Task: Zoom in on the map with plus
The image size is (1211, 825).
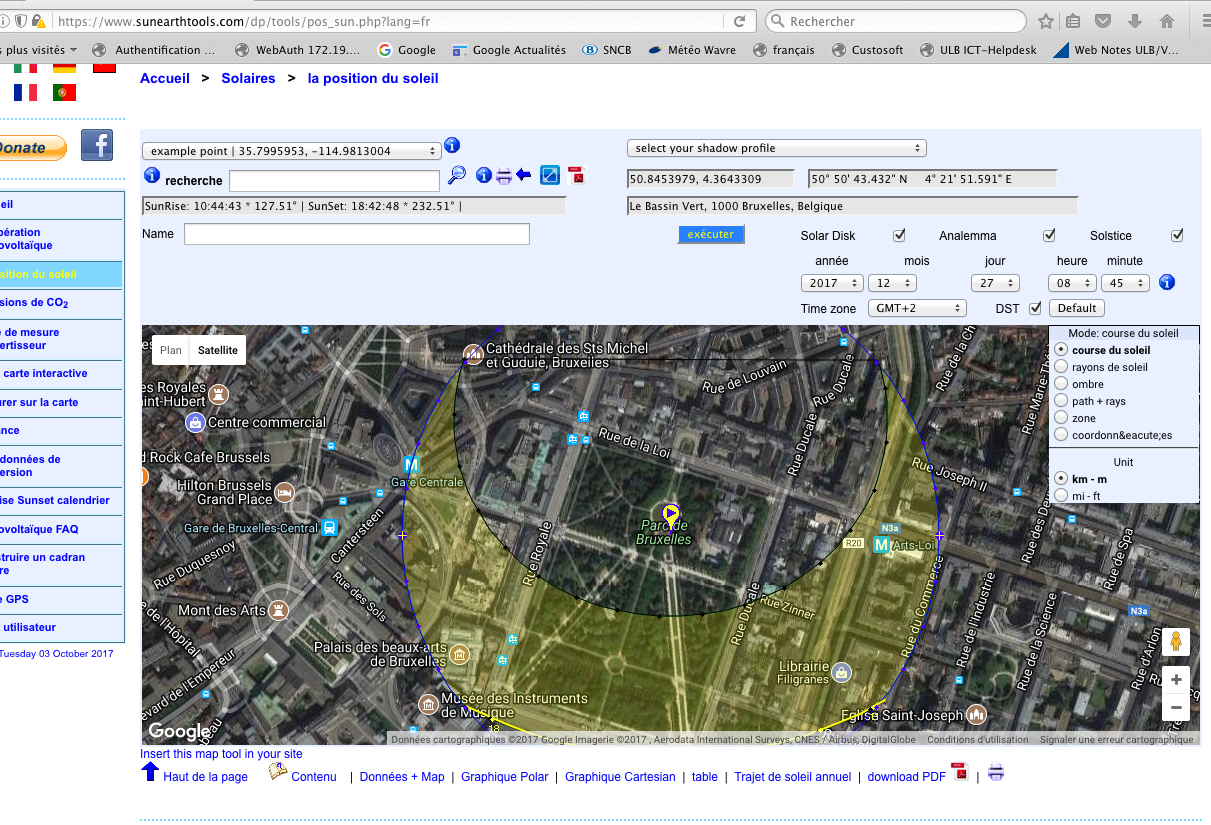Action: [1176, 680]
